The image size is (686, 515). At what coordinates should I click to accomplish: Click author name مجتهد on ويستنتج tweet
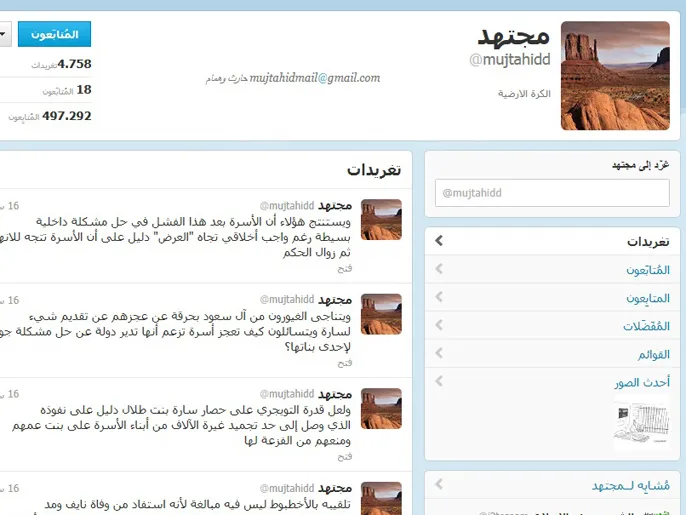tap(335, 206)
